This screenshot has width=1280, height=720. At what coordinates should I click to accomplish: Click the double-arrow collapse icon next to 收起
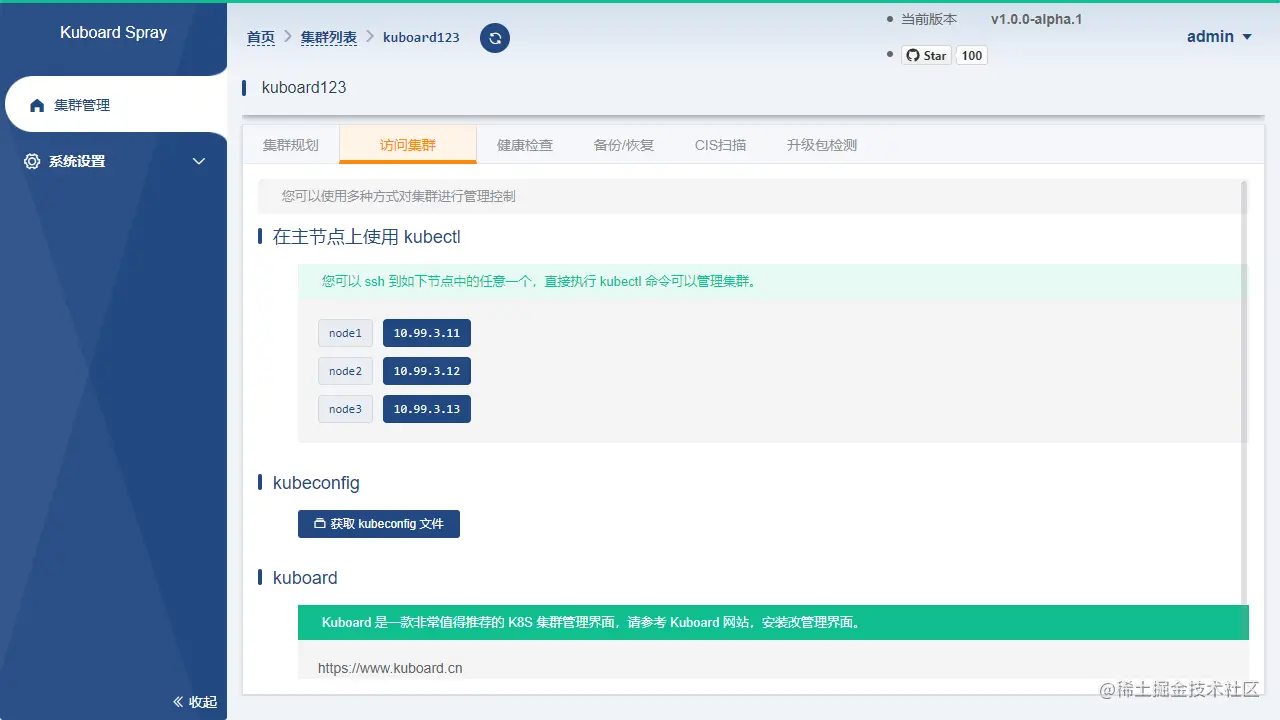[178, 702]
